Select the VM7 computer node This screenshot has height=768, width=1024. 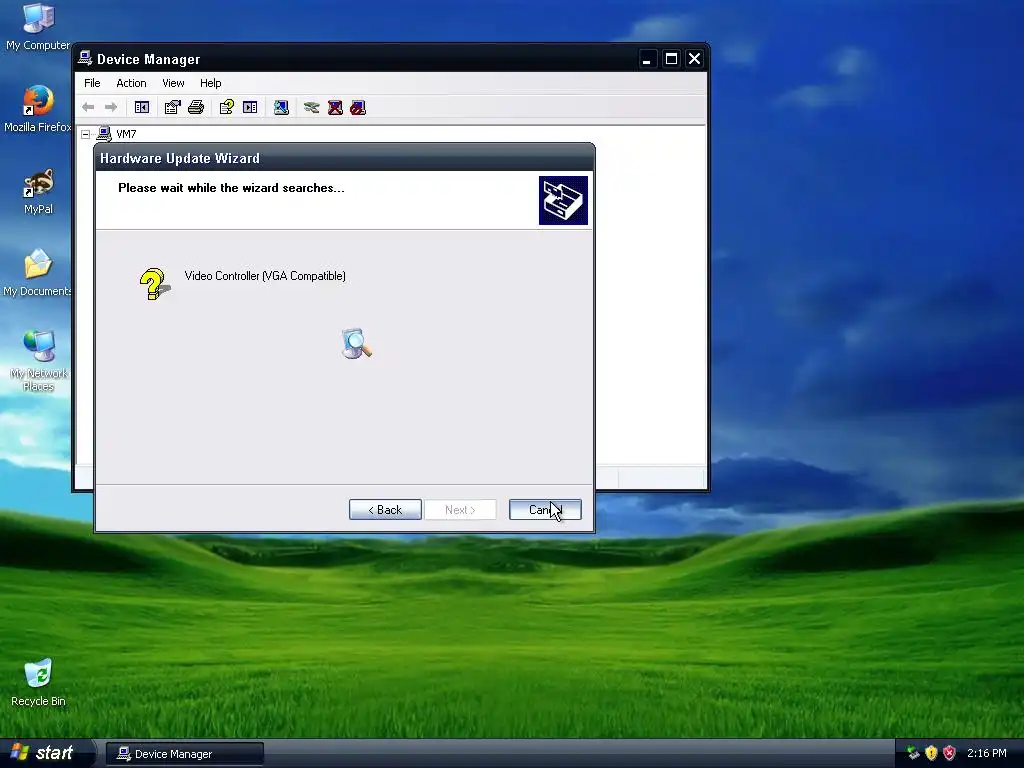point(126,134)
